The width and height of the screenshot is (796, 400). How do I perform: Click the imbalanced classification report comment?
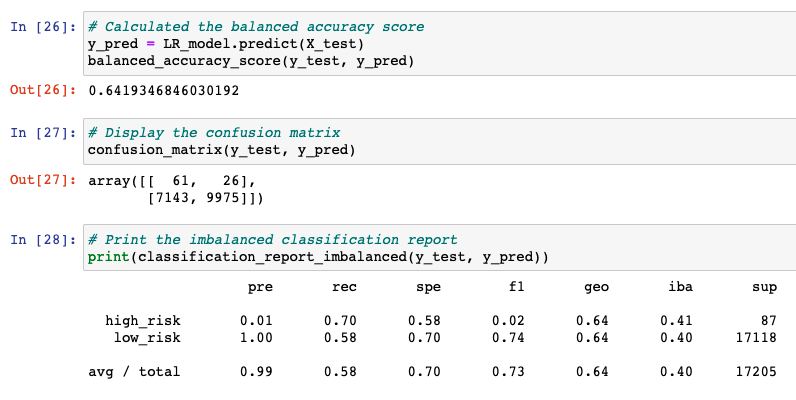pos(273,240)
